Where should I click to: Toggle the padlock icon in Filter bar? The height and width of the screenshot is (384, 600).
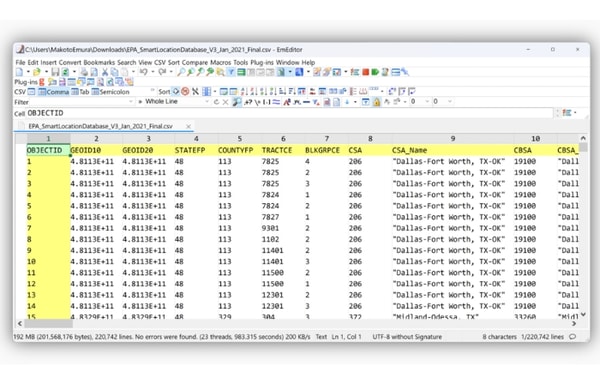coord(377,102)
